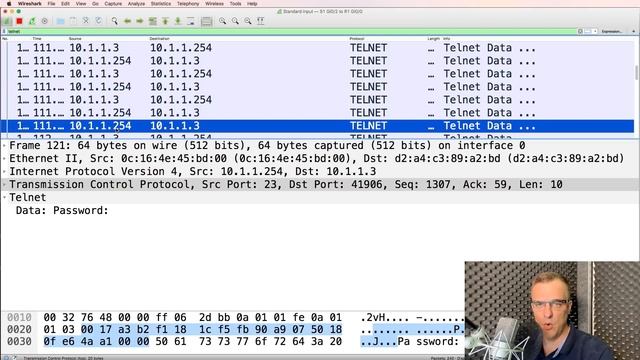Screen dimensions: 640x360
Task: Open capture options gear icon
Action: point(44,21)
